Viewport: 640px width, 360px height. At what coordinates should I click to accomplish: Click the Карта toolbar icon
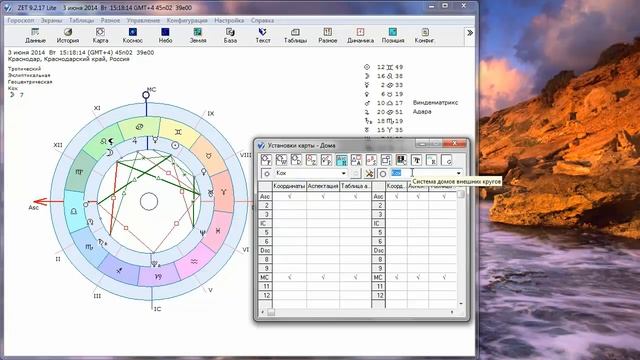coord(100,36)
